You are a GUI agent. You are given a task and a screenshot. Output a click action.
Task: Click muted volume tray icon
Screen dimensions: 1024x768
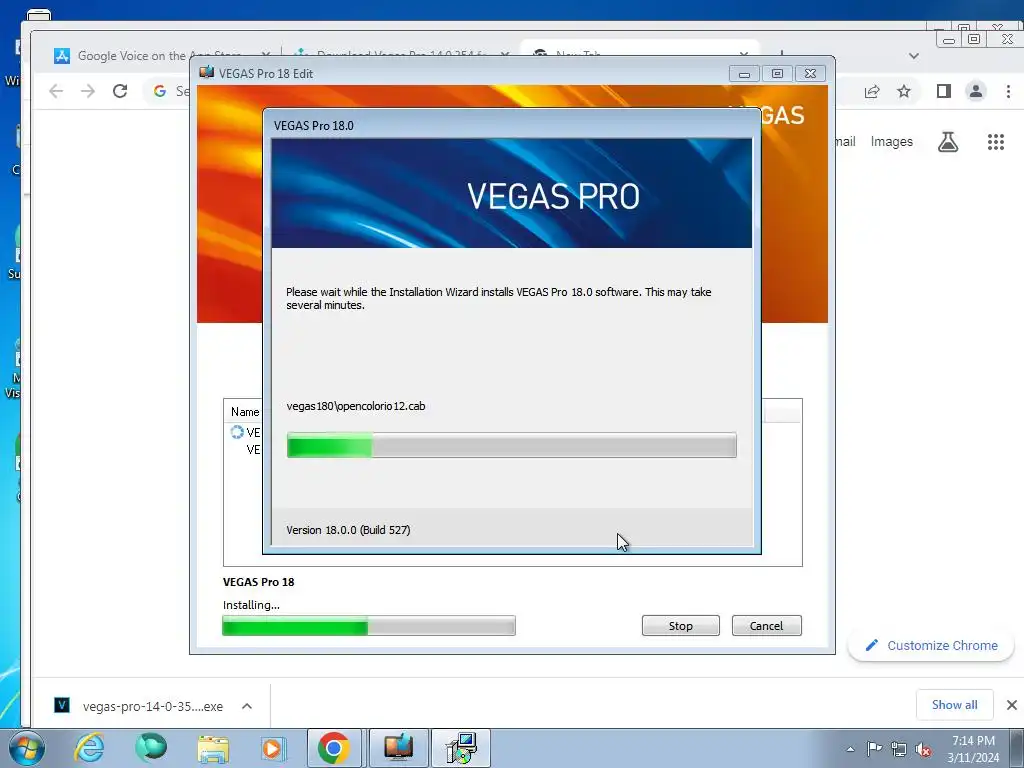(923, 750)
